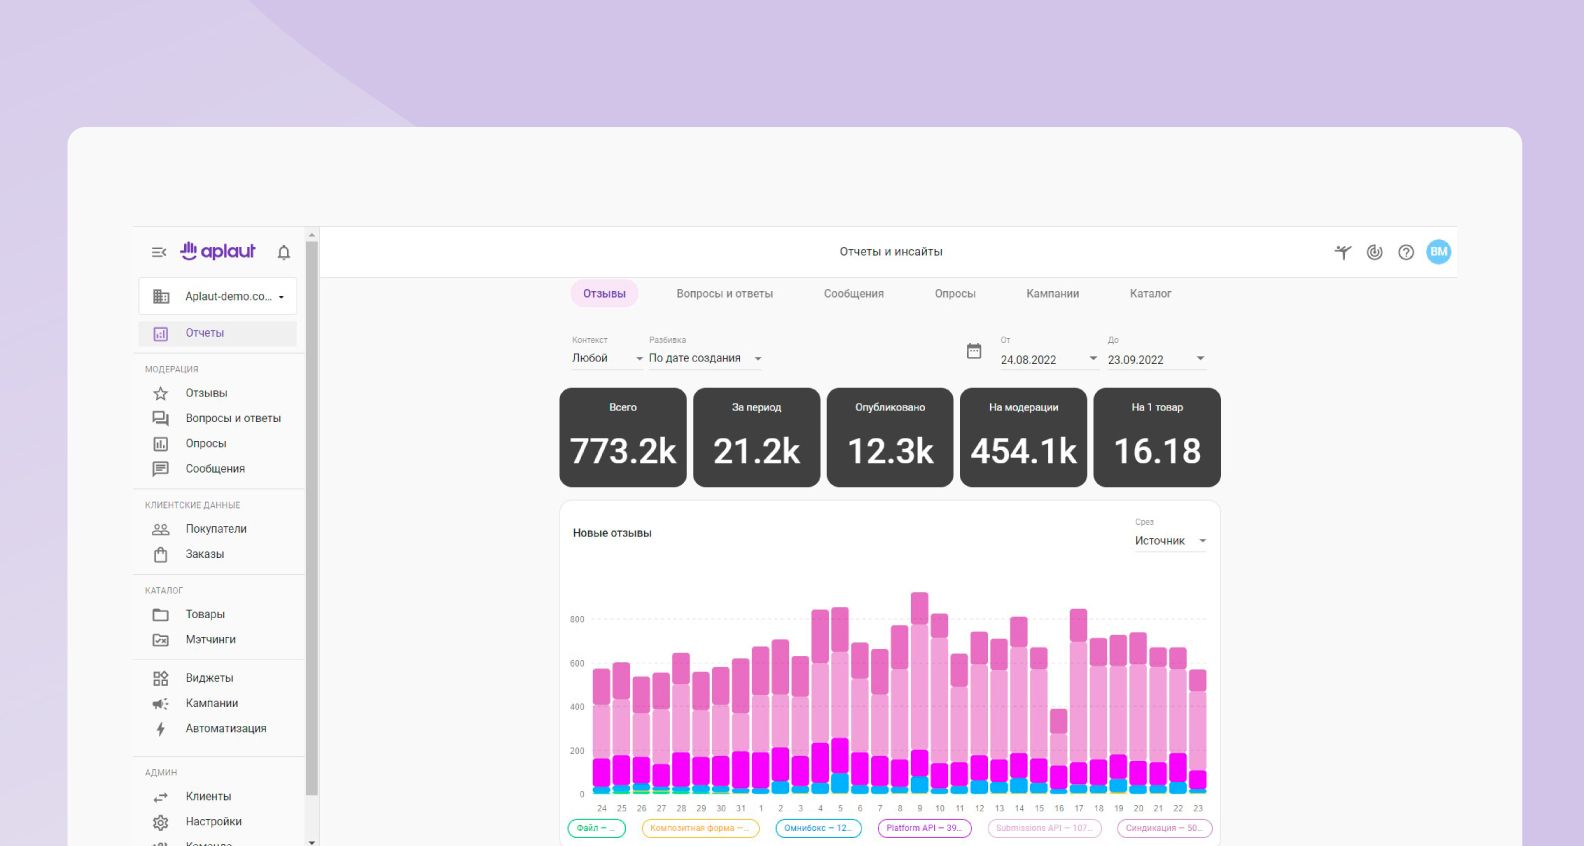Image resolution: width=1584 pixels, height=846 pixels.
Task: Open the Разбивка dropdown
Action: point(705,358)
